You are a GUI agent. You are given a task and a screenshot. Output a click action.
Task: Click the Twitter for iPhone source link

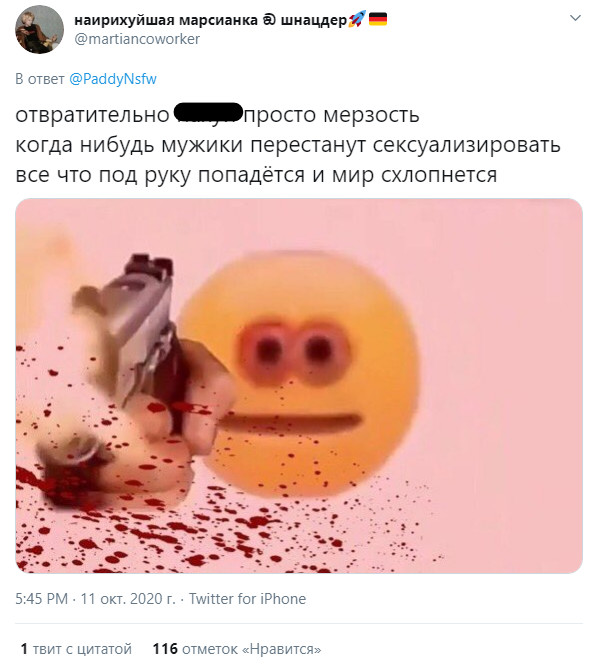(x=247, y=599)
